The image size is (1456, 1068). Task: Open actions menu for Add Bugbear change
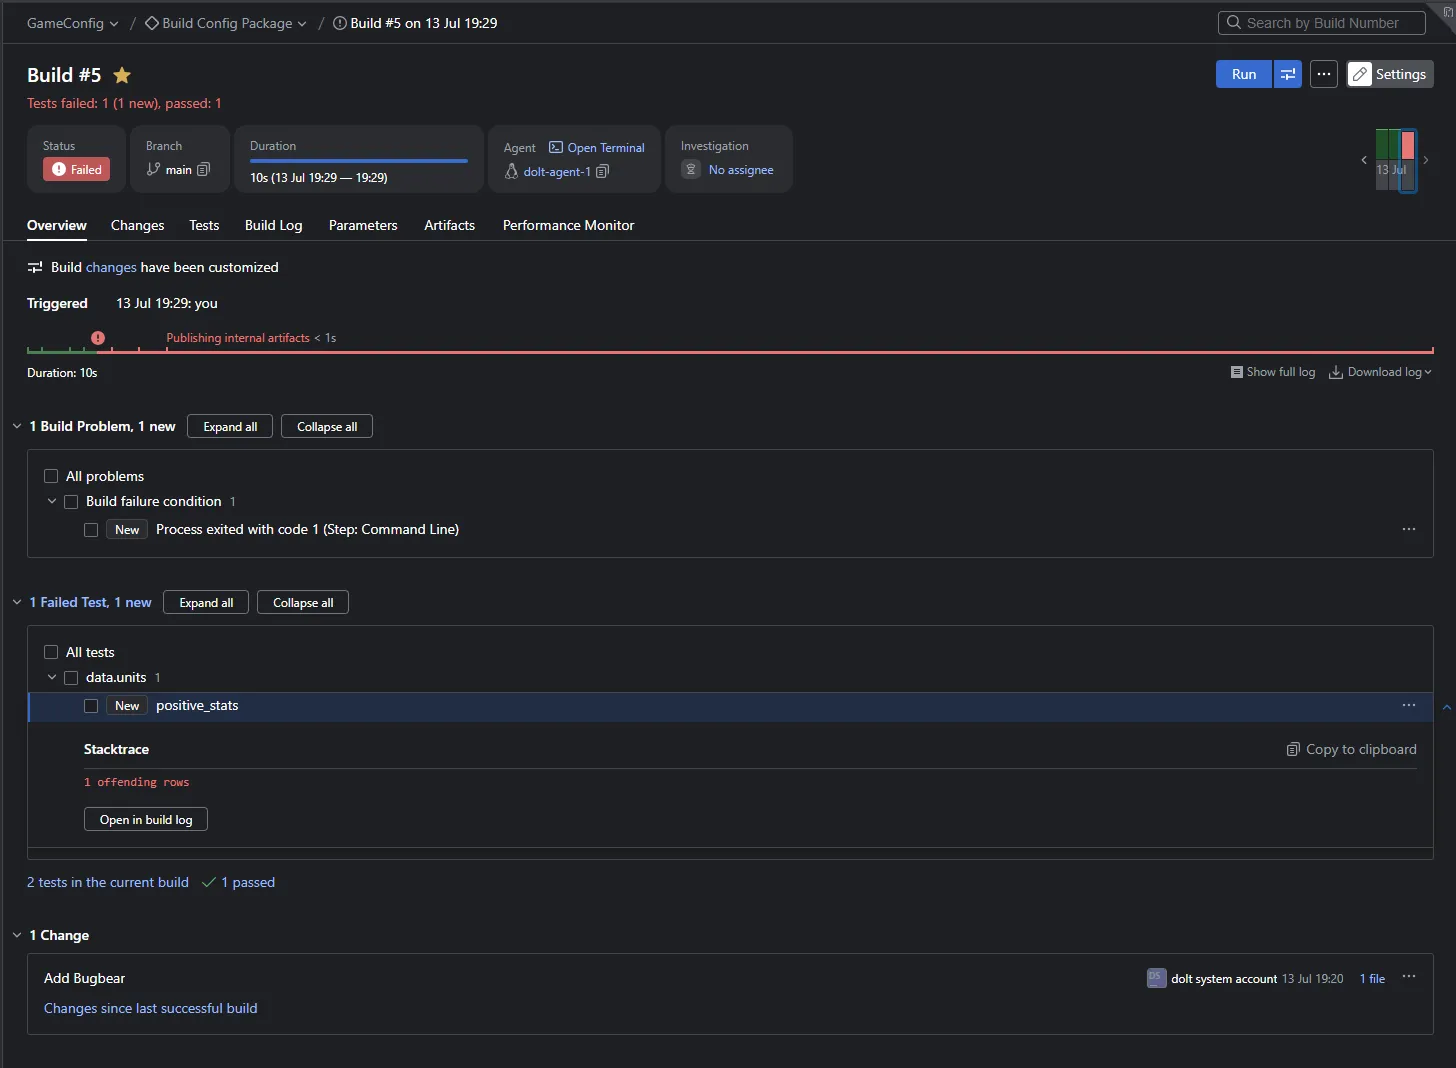[x=1409, y=977]
